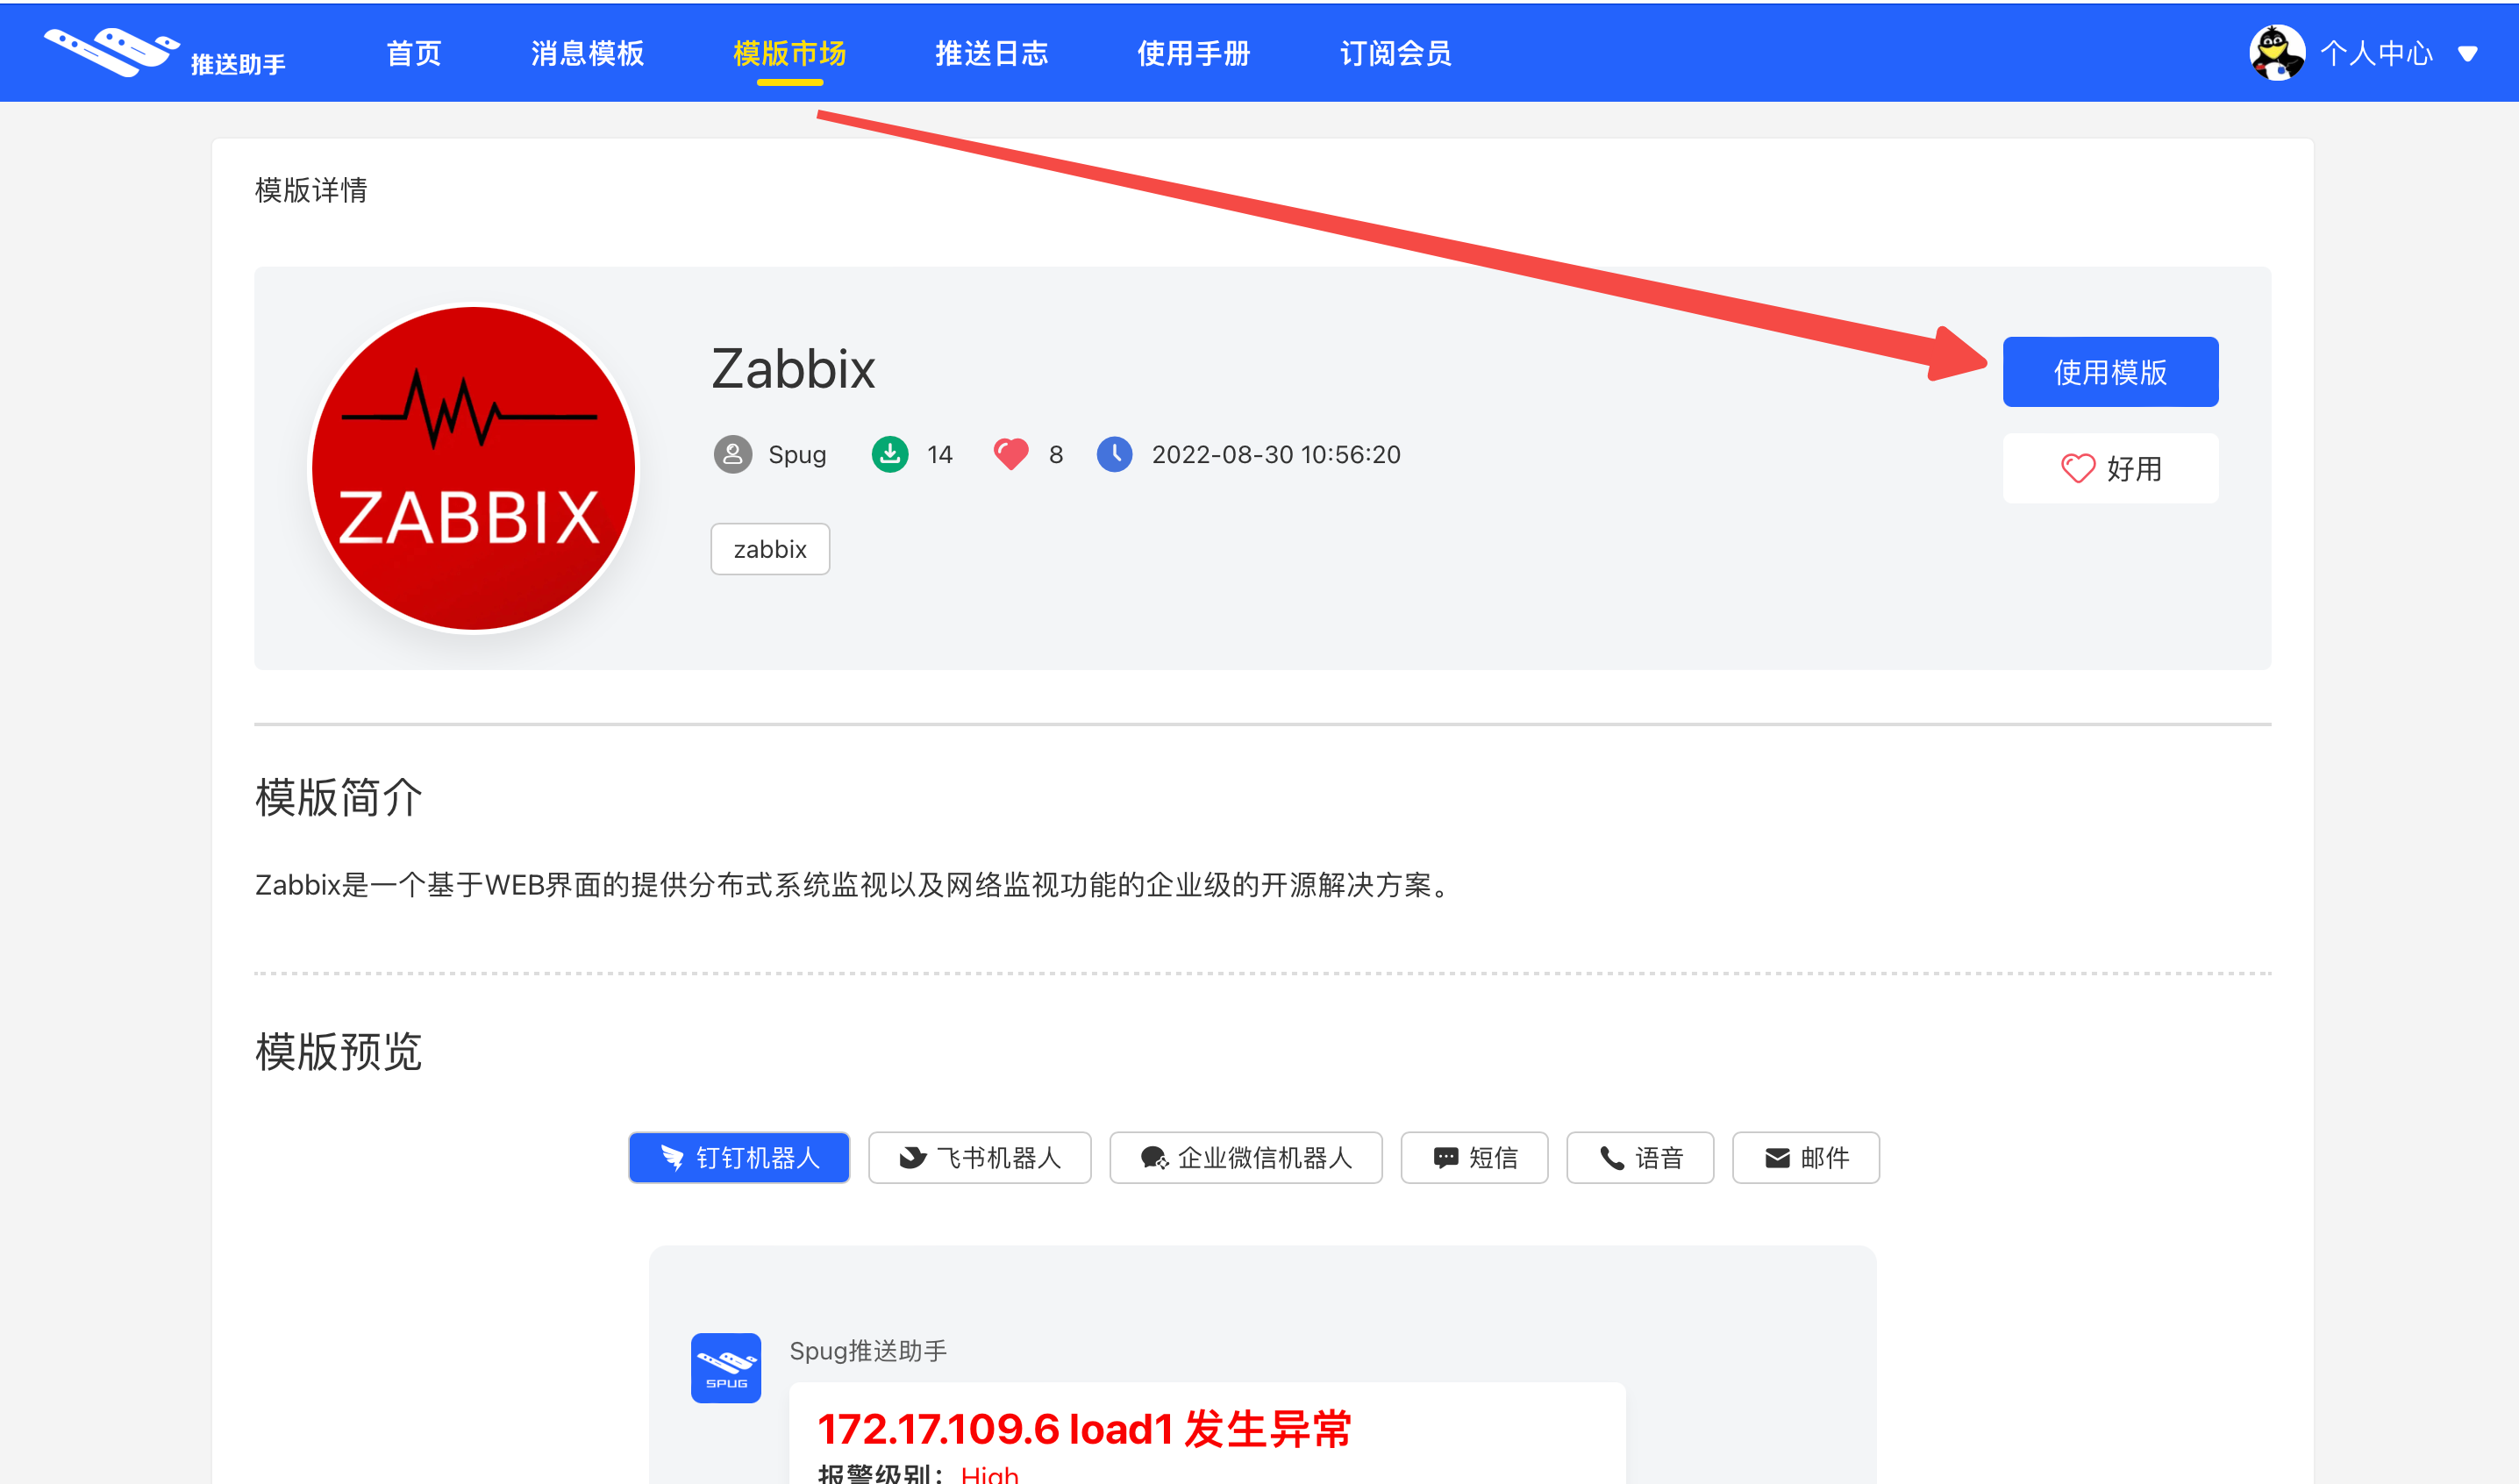The height and width of the screenshot is (1484, 2519).
Task: Toggle the 语音 notification channel
Action: (x=1639, y=1155)
